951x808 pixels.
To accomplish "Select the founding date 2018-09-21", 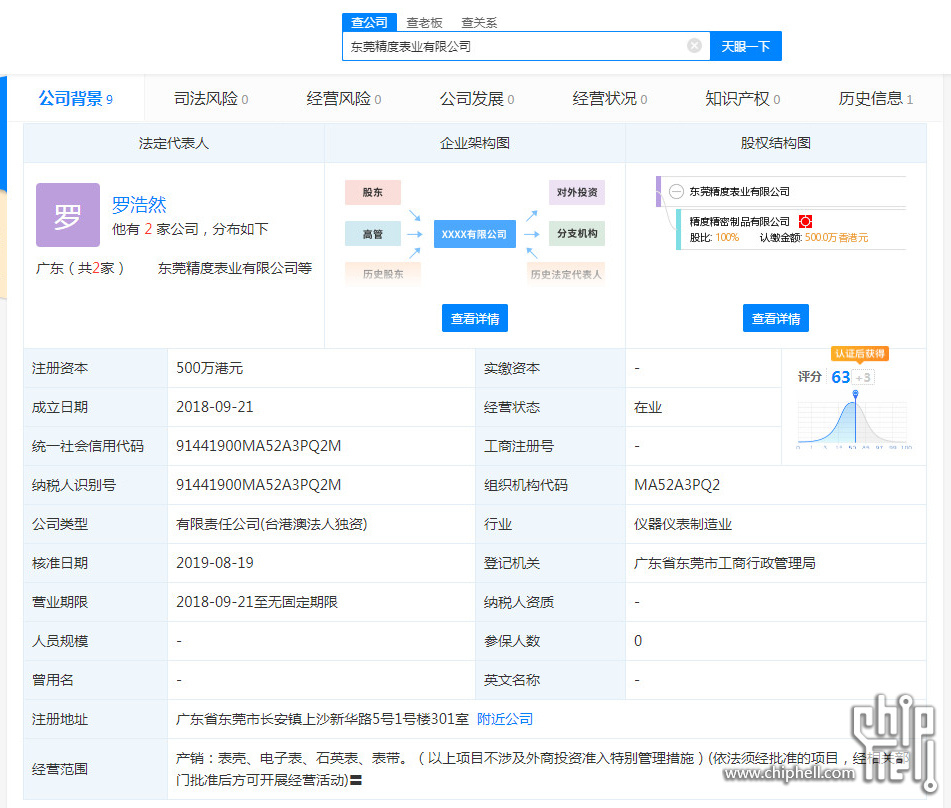I will 215,407.
